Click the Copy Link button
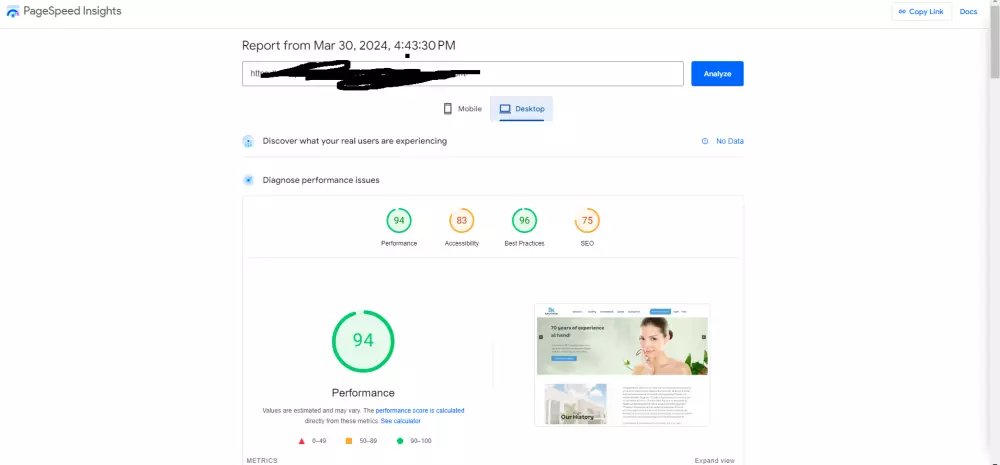 921,11
